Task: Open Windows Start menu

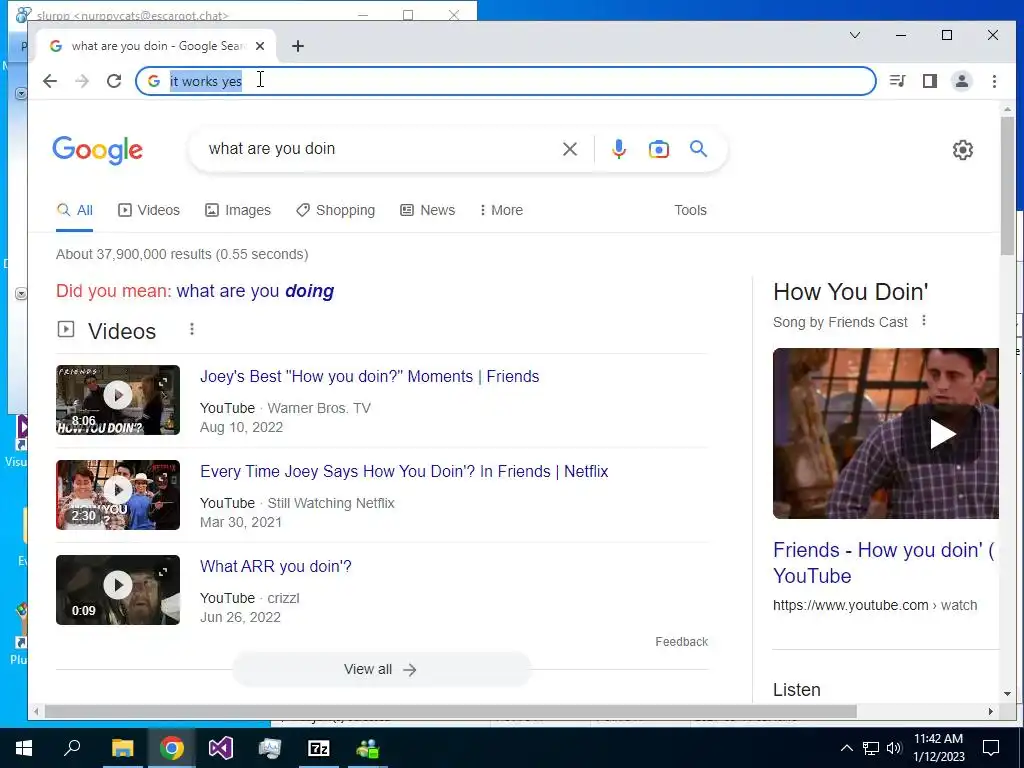Action: click(24, 748)
